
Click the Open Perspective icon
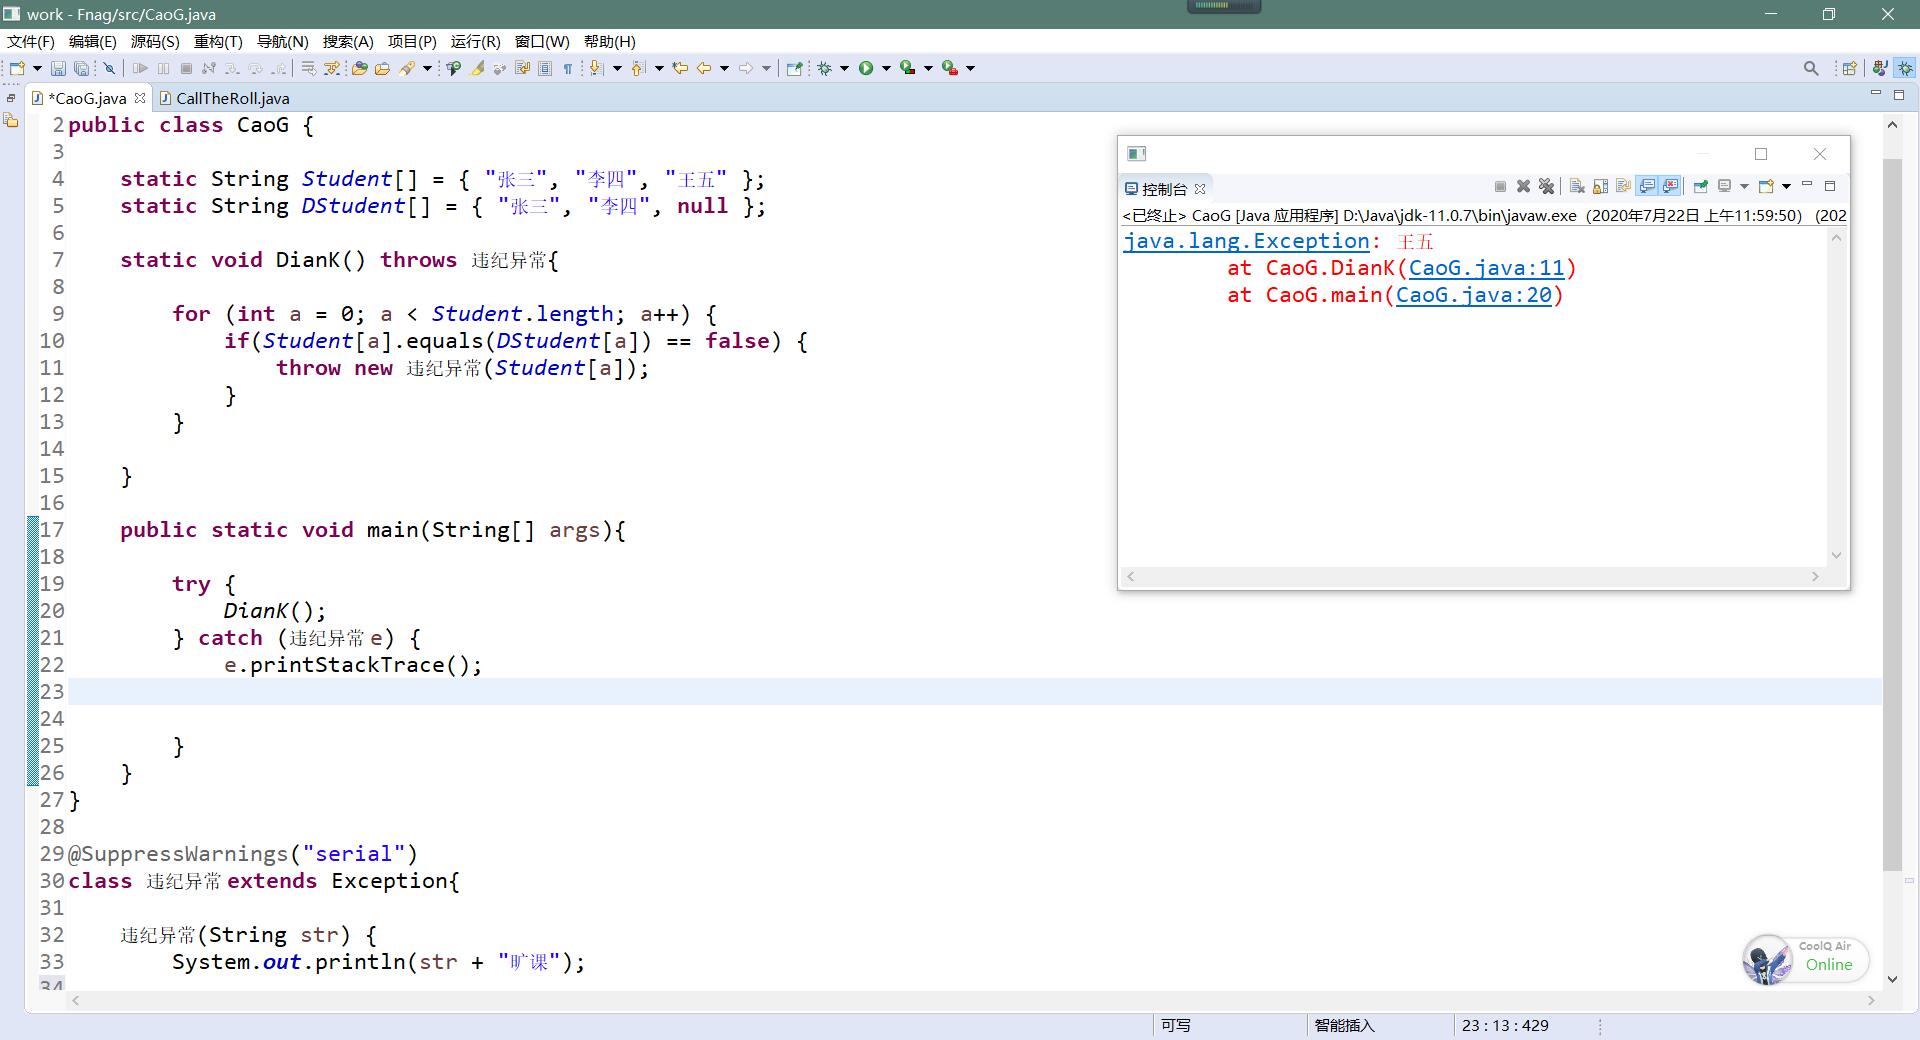pyautogui.click(x=1849, y=68)
